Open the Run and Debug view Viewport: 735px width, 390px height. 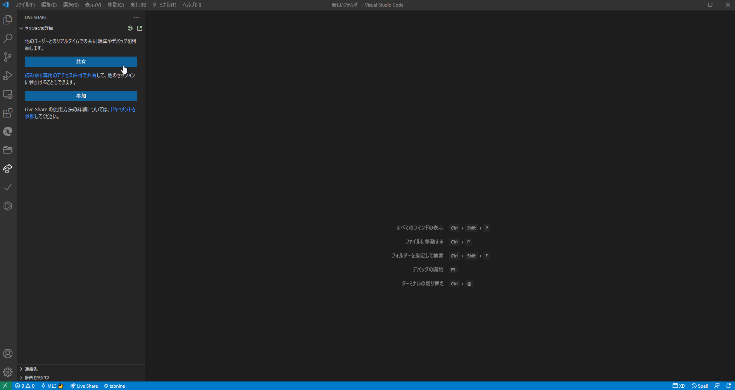[x=8, y=75]
